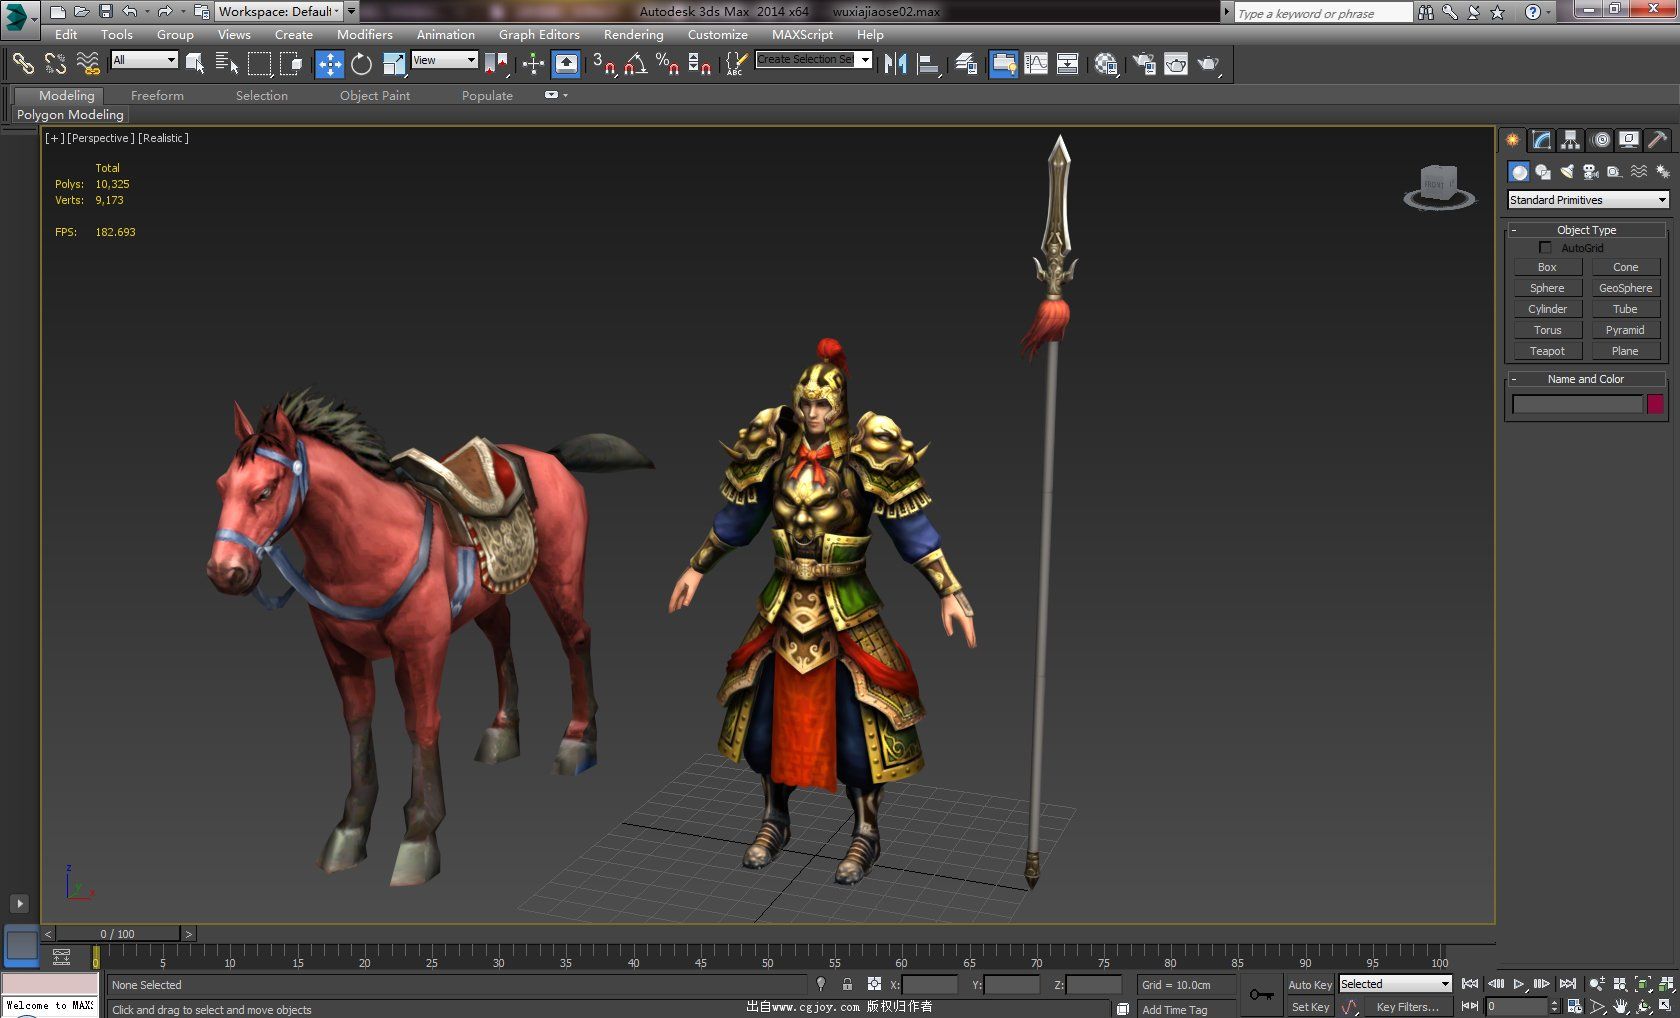Viewport: 1680px width, 1018px height.
Task: Click the Render Production teapot icon
Action: [1209, 64]
